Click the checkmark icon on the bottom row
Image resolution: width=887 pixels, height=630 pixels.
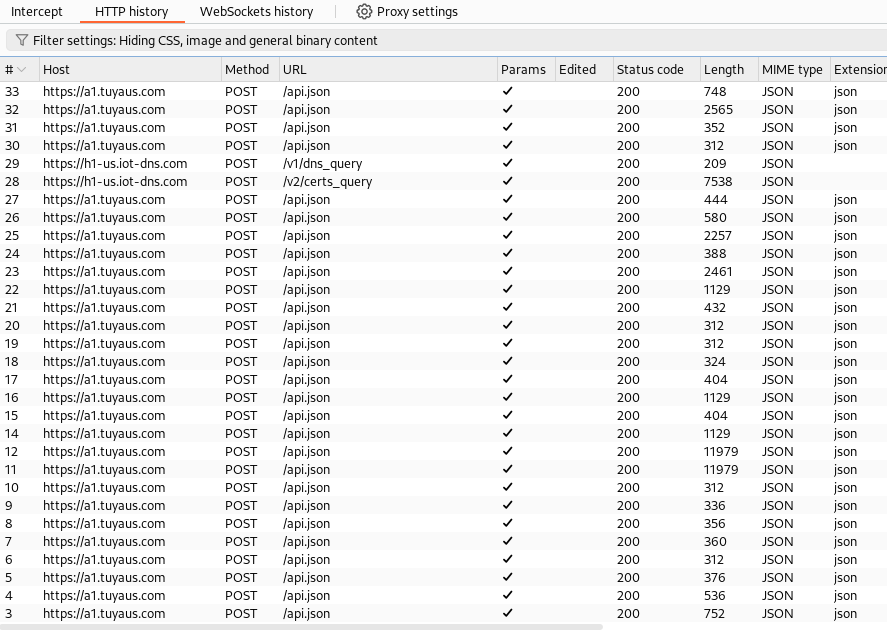507,613
